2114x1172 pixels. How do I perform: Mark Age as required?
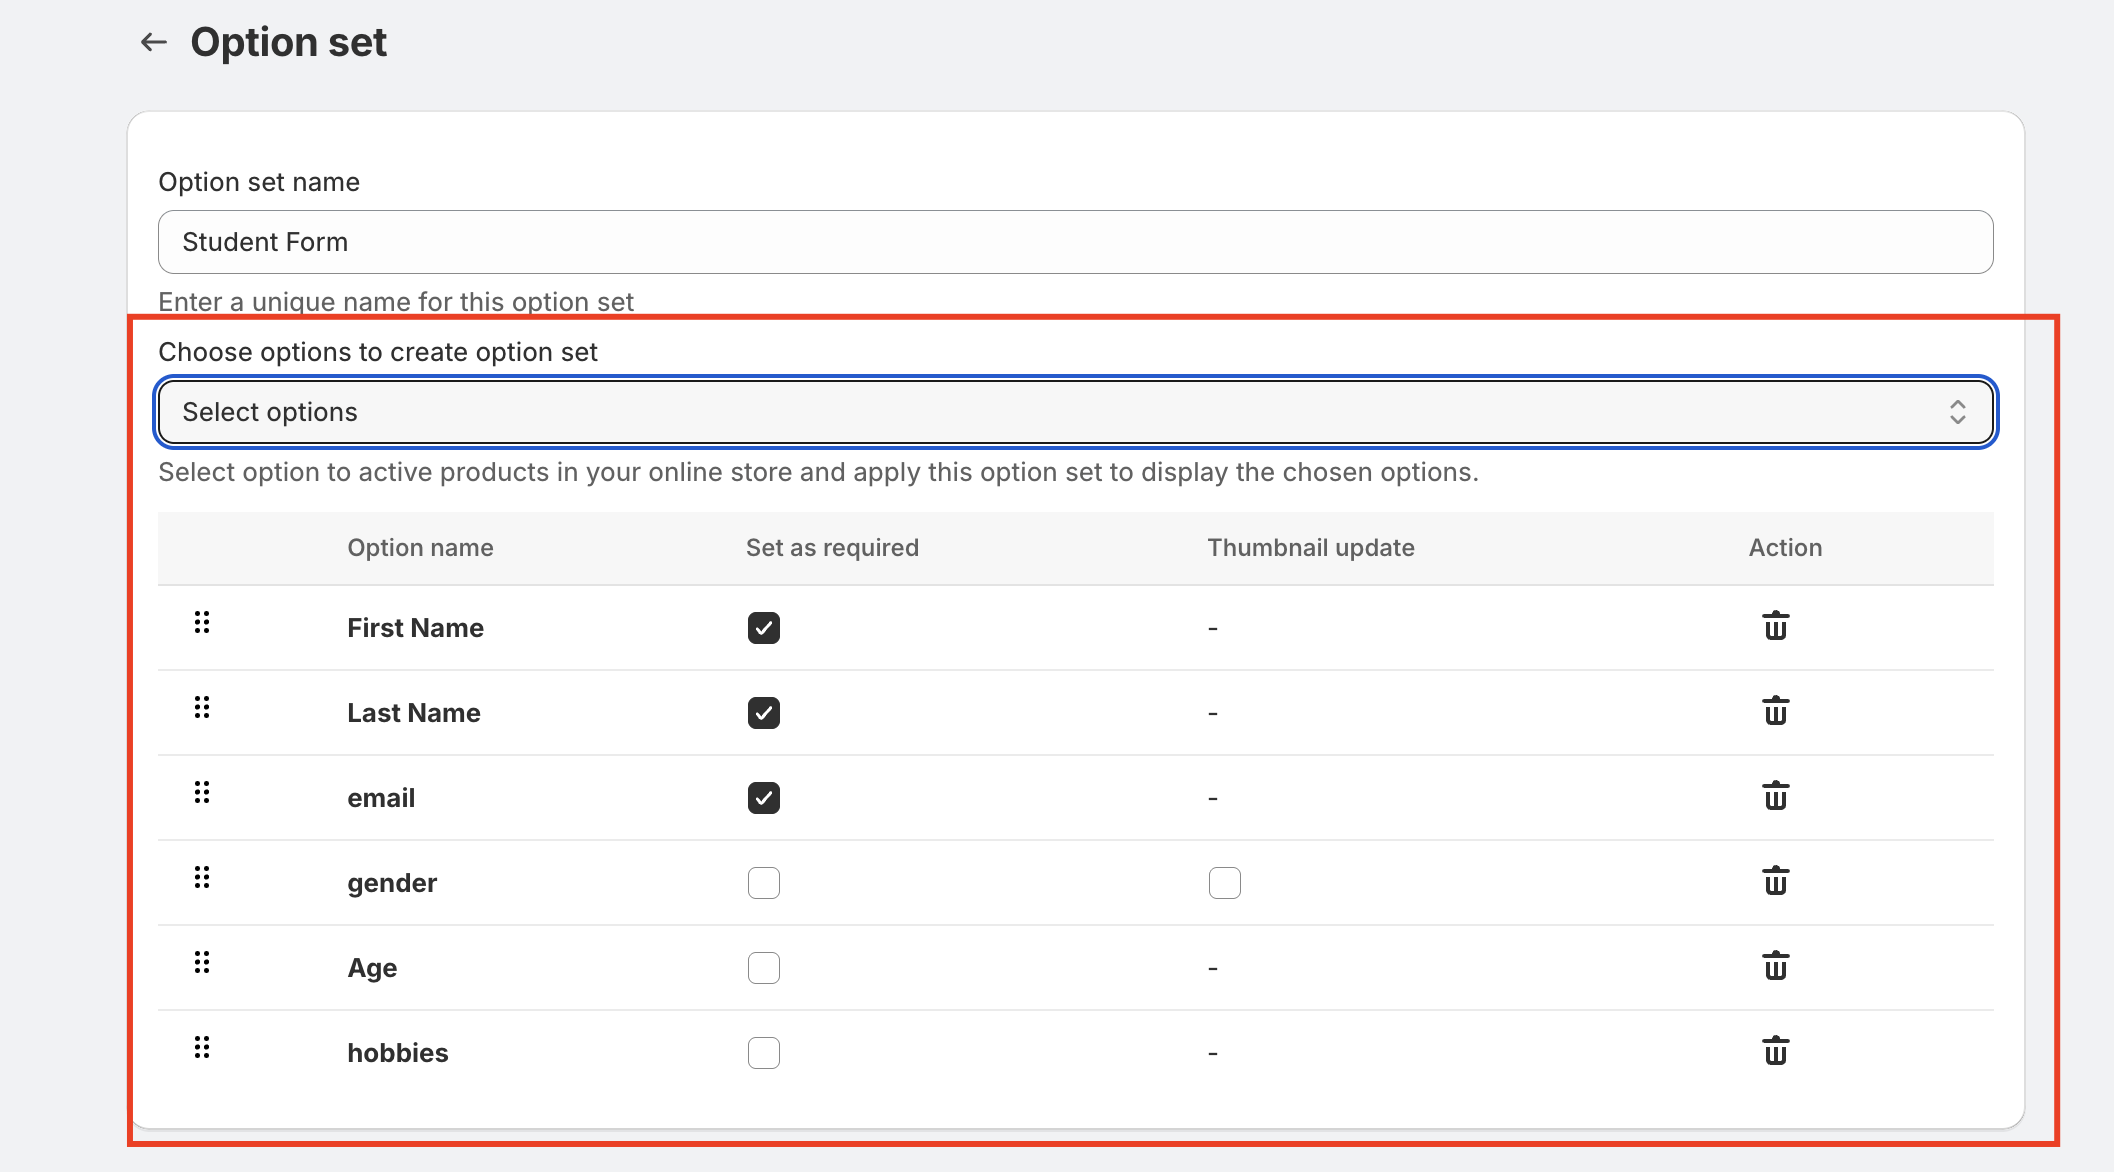coord(764,968)
